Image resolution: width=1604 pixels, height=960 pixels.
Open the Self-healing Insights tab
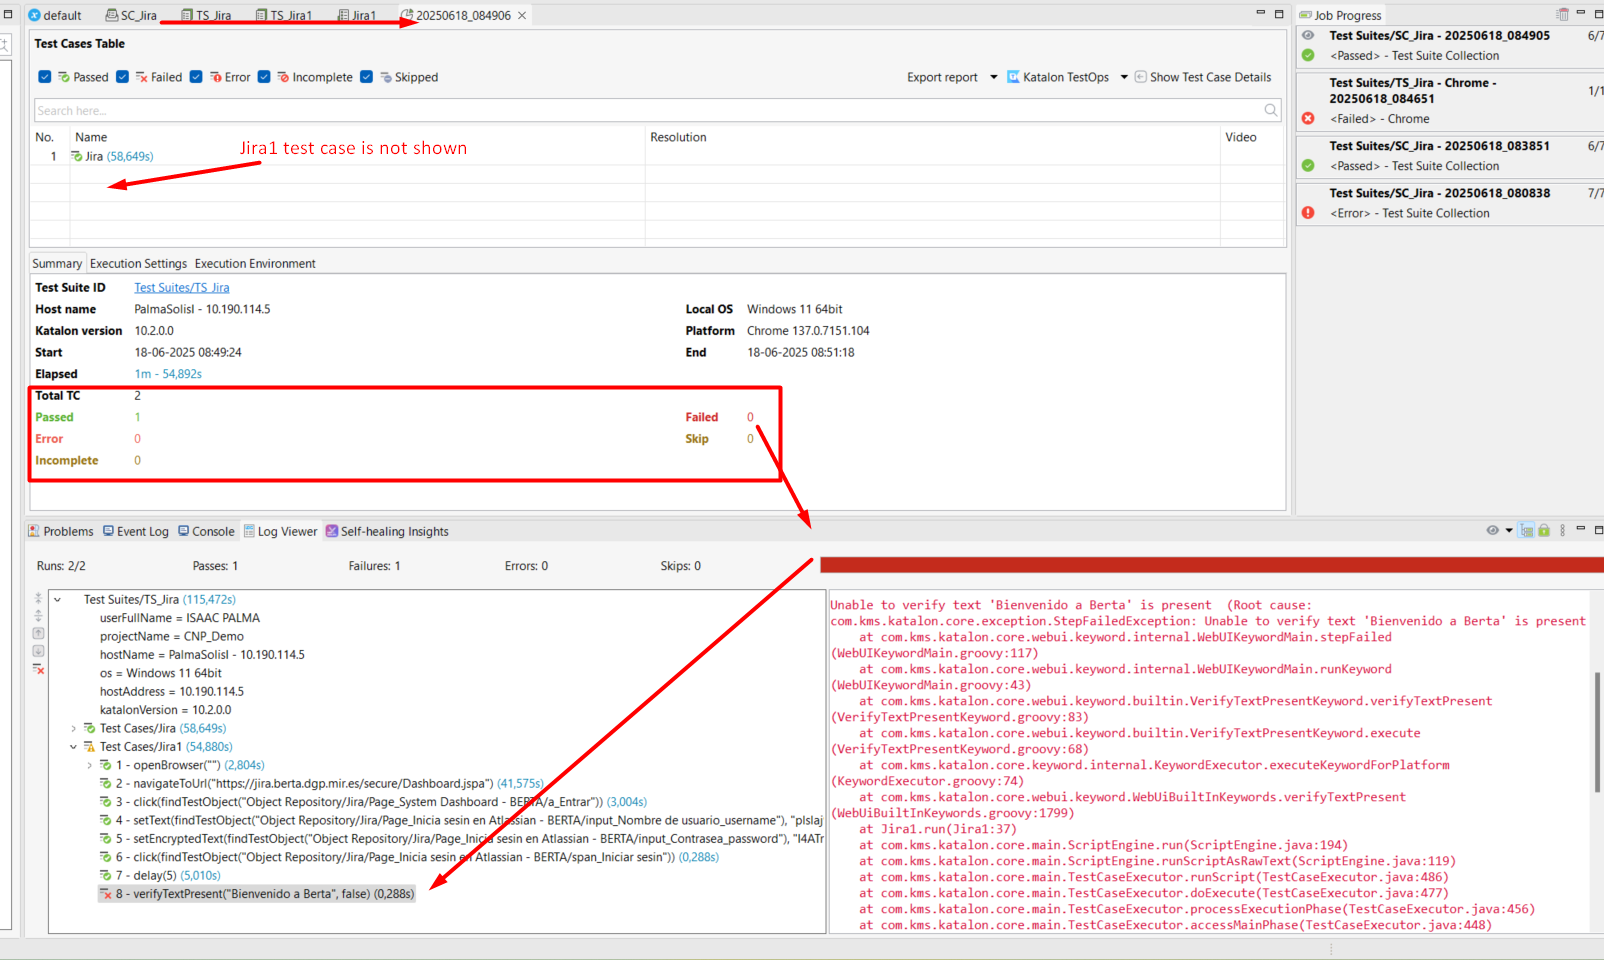[x=387, y=531]
